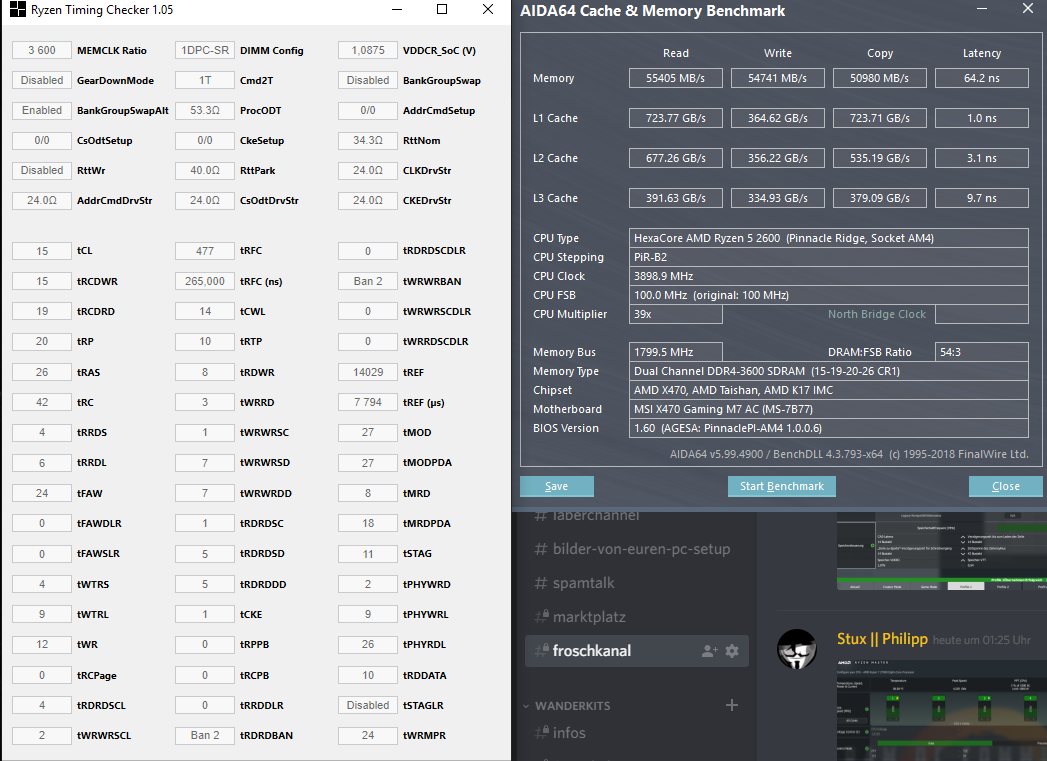Click Save in the AIDA64 window
Screen dimensions: 1047x761
coord(556,486)
